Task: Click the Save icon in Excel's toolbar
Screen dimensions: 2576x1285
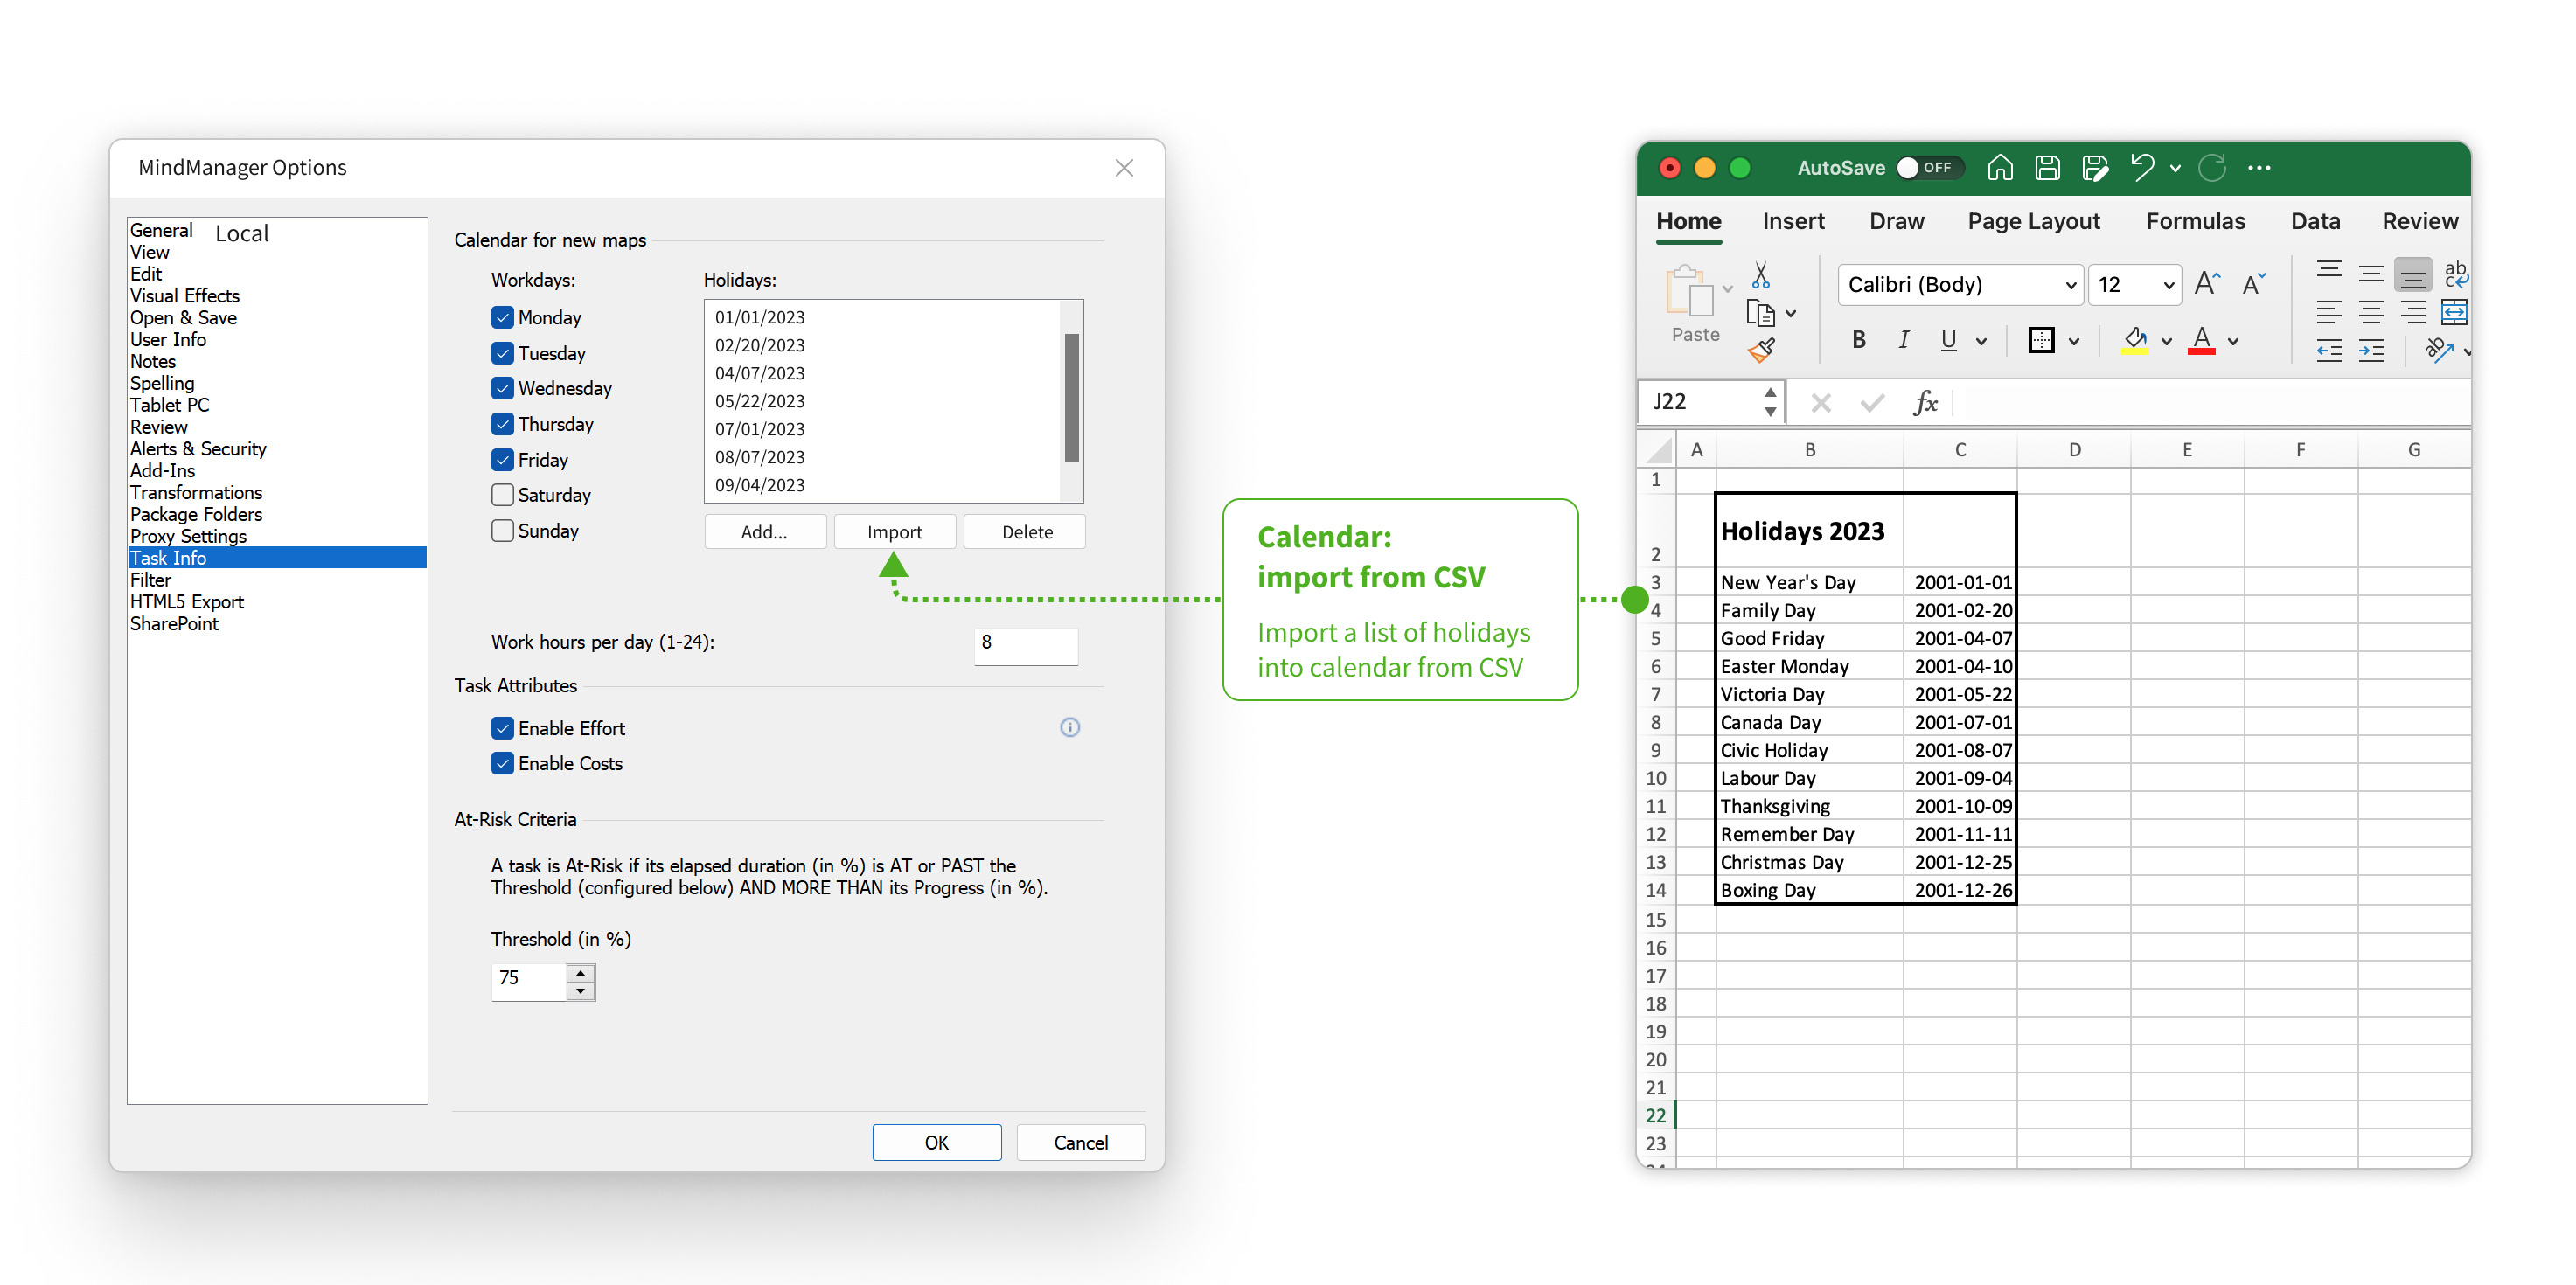Action: click(2047, 167)
